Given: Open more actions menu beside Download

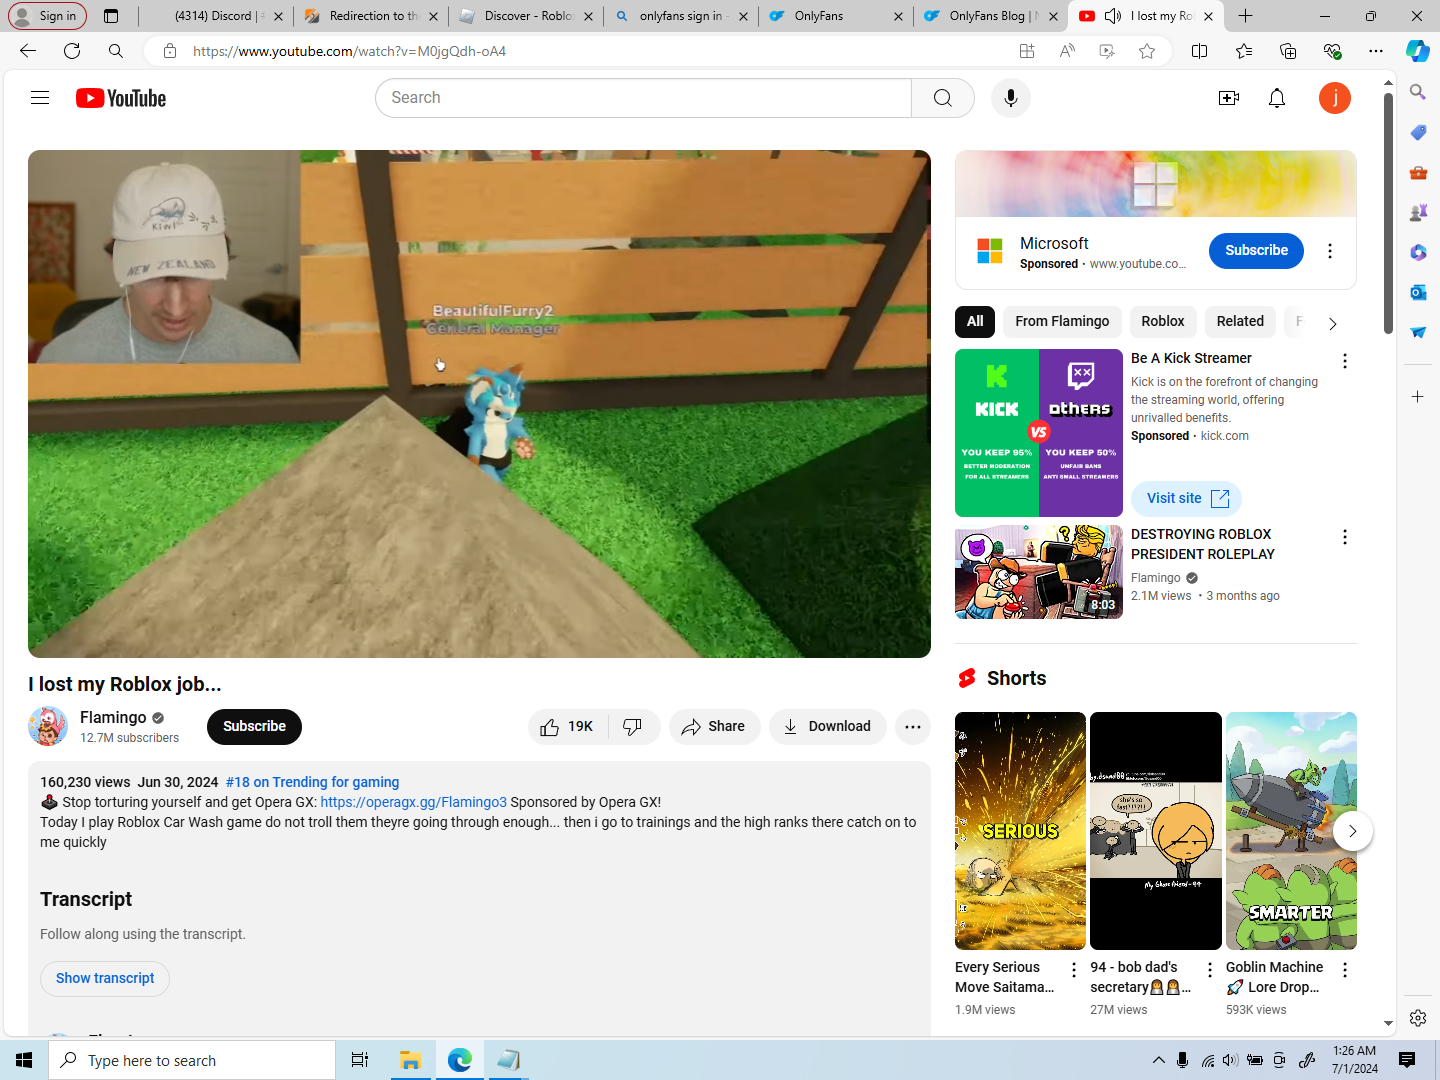Looking at the screenshot, I should click(x=913, y=727).
